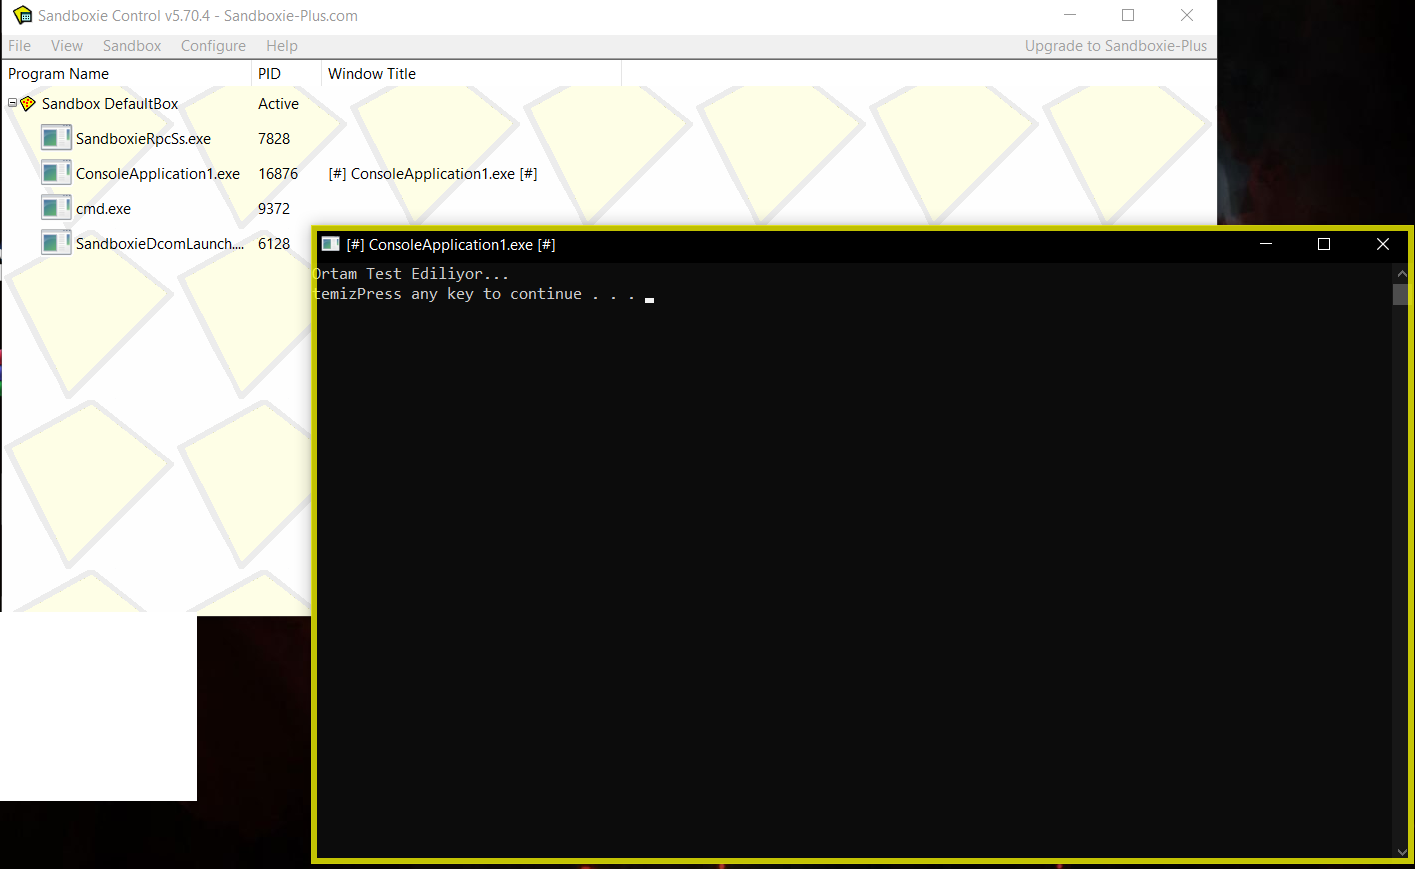Image resolution: width=1415 pixels, height=869 pixels.
Task: Select cmd.exe program name
Action: coord(103,209)
